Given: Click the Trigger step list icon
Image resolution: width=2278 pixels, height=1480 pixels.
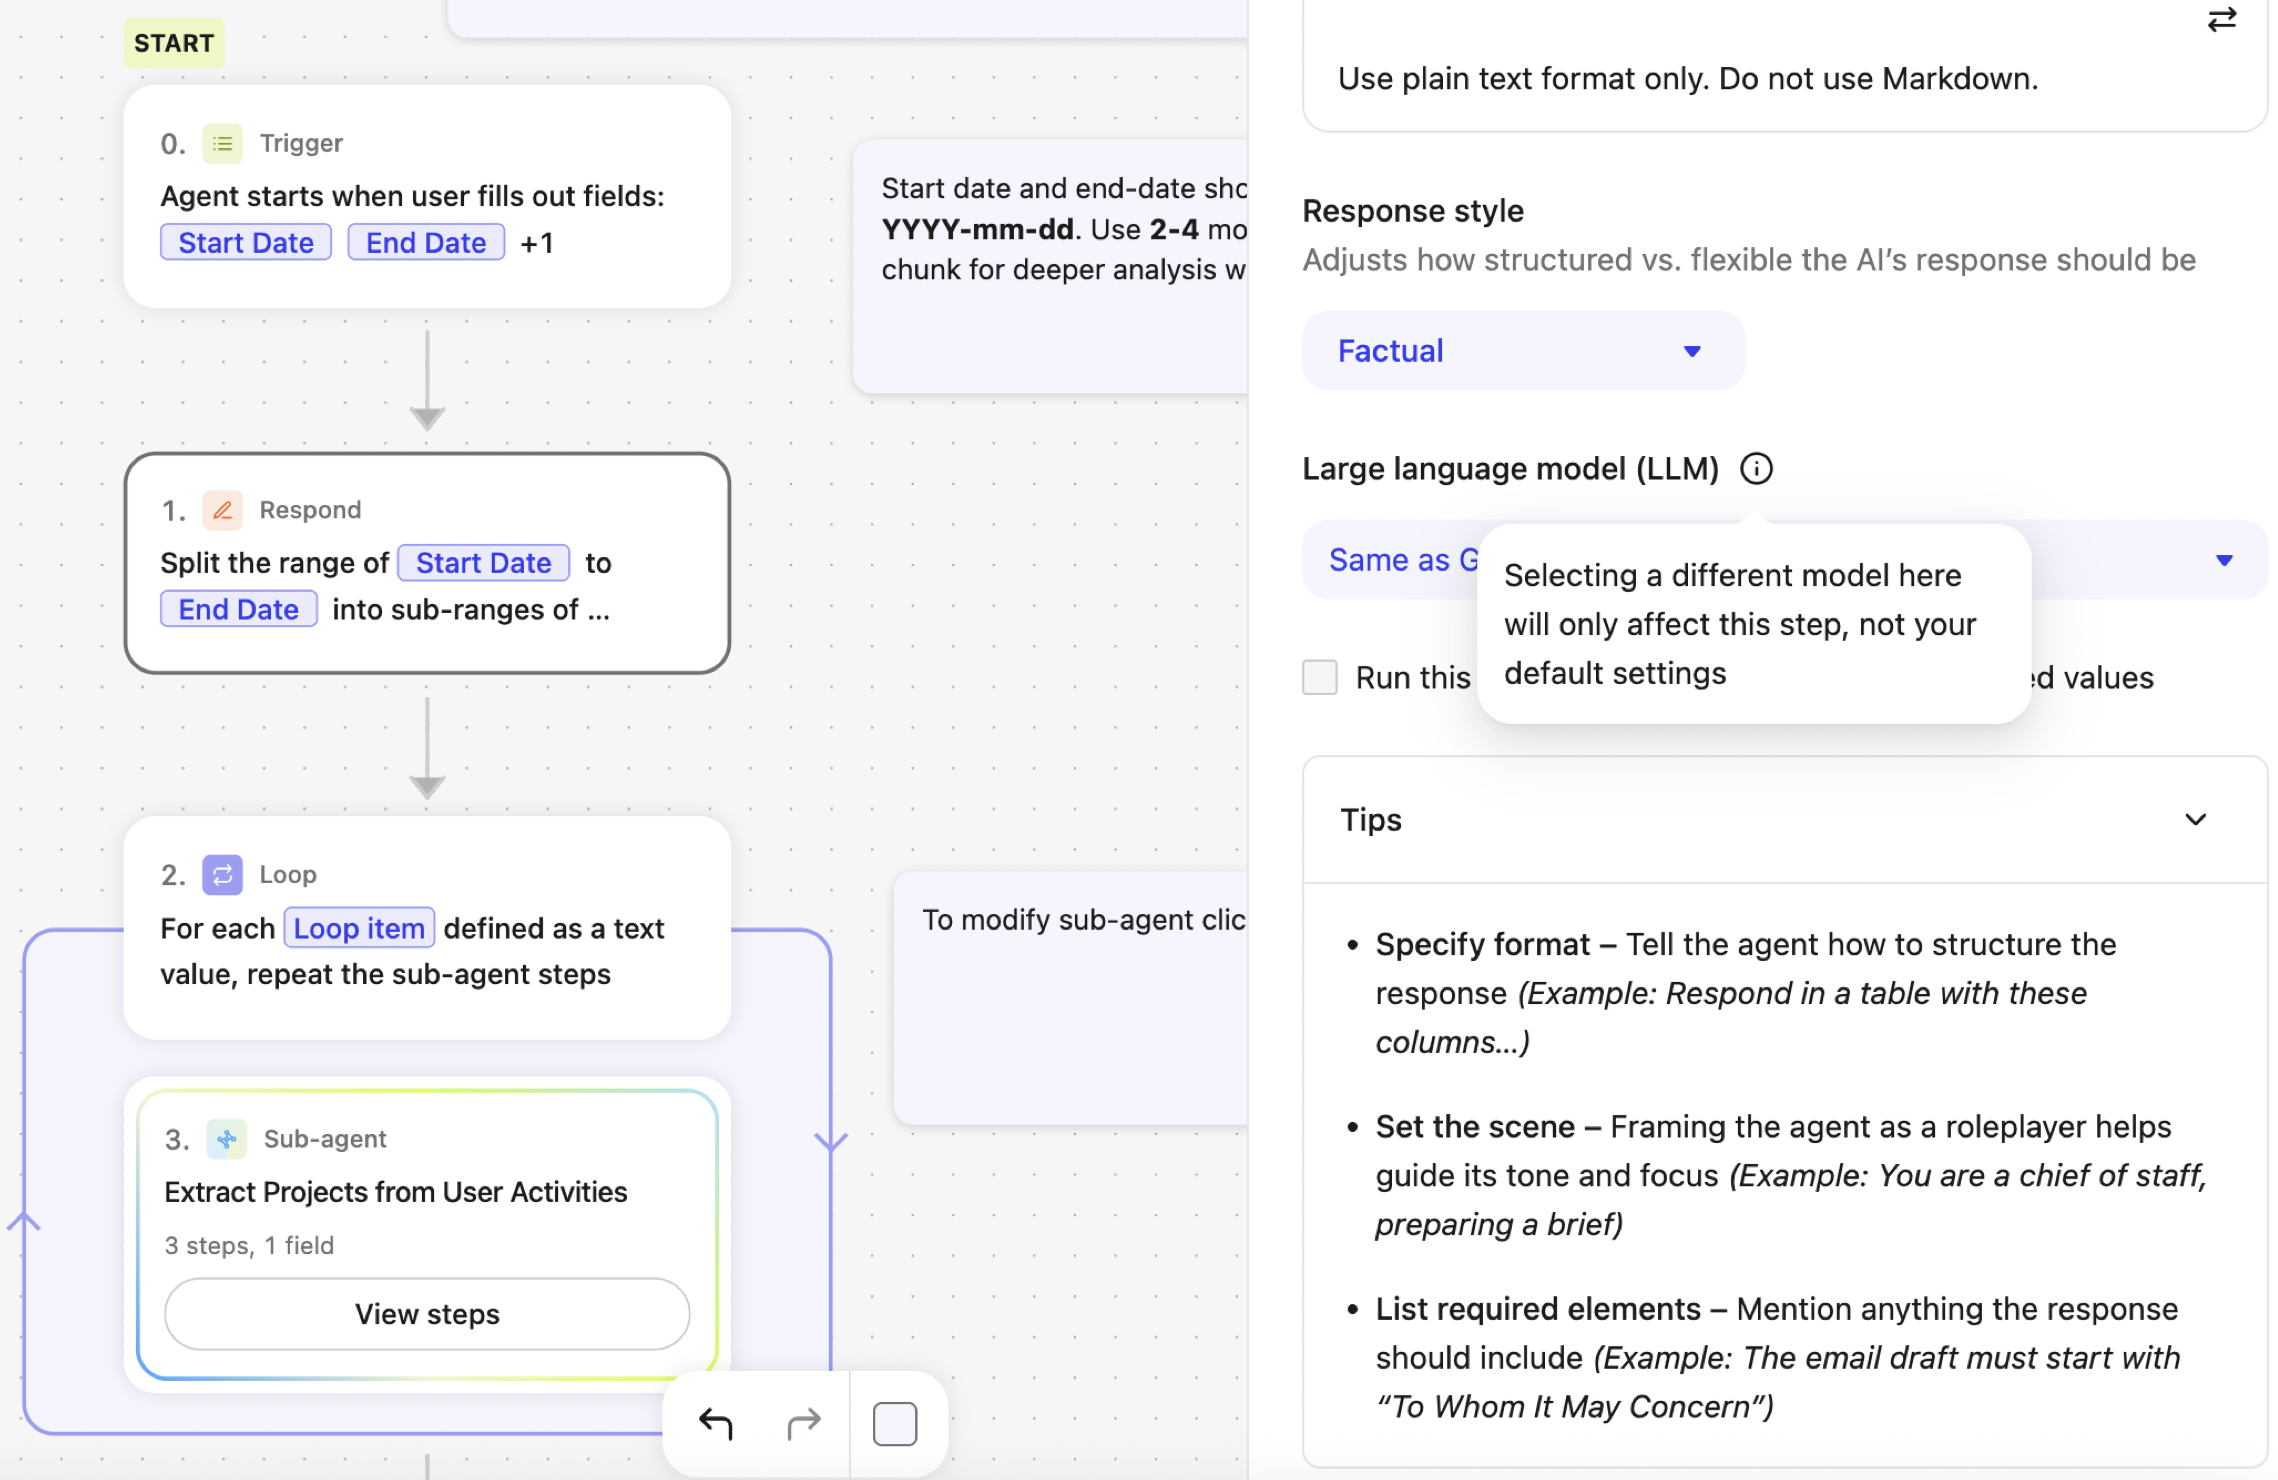Looking at the screenshot, I should (x=222, y=144).
